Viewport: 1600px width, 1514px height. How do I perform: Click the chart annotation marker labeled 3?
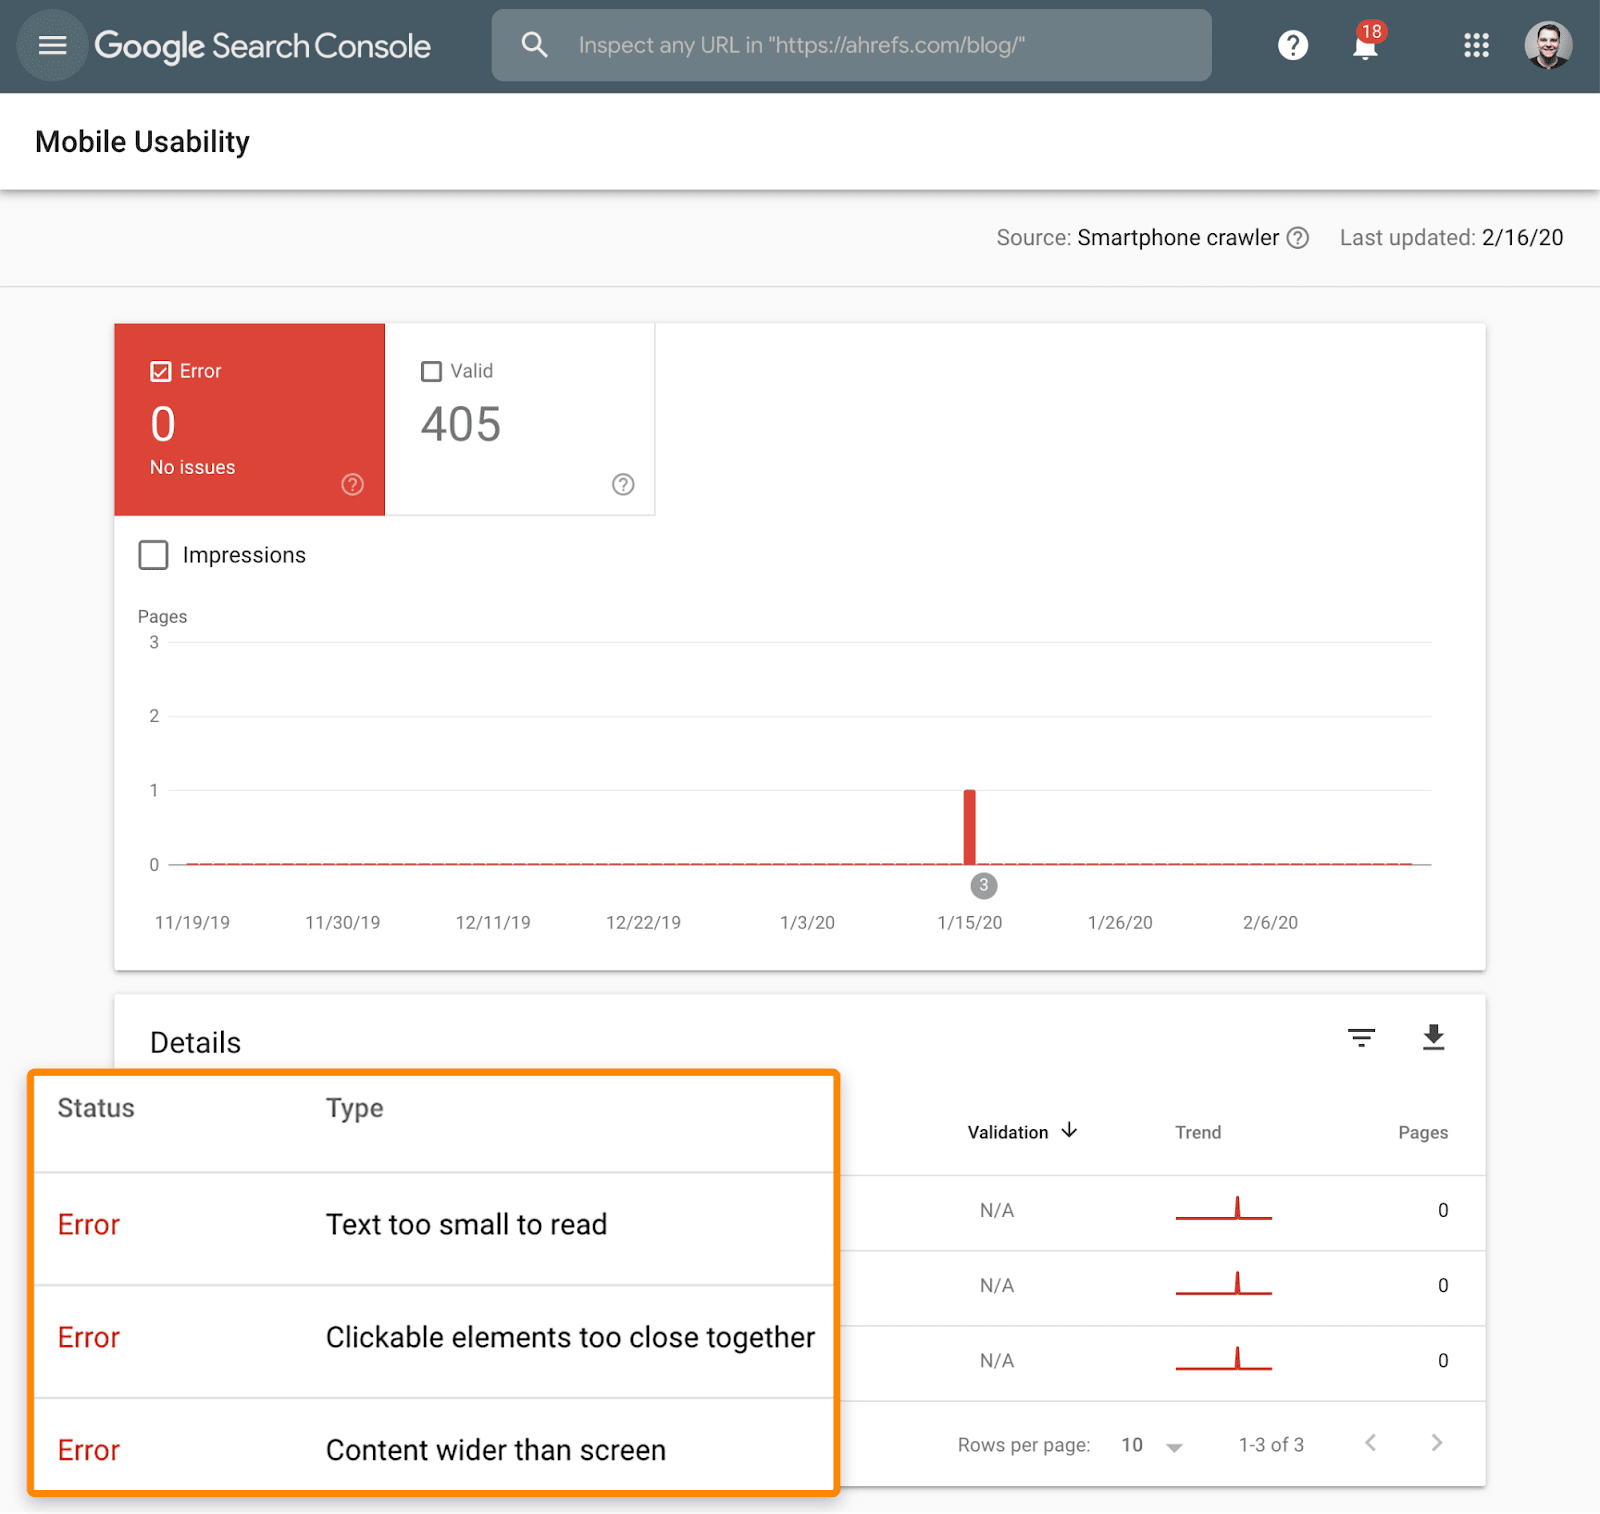[983, 886]
